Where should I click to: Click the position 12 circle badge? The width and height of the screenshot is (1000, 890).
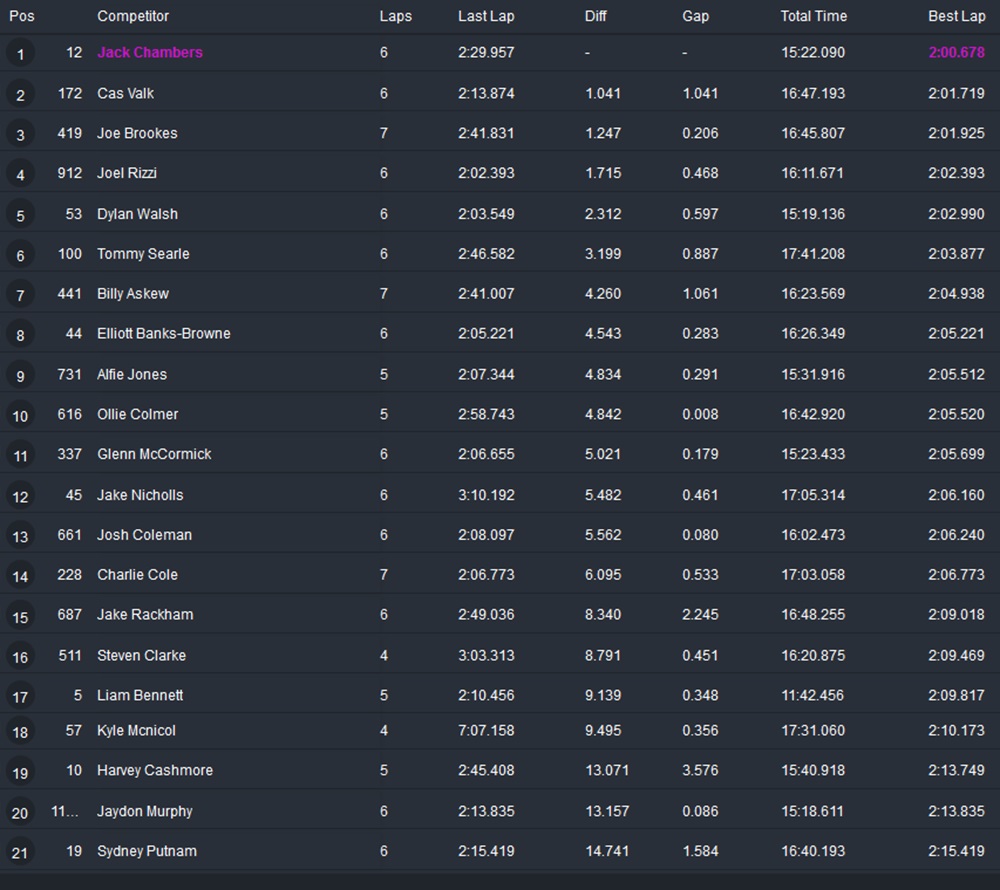pyautogui.click(x=20, y=496)
